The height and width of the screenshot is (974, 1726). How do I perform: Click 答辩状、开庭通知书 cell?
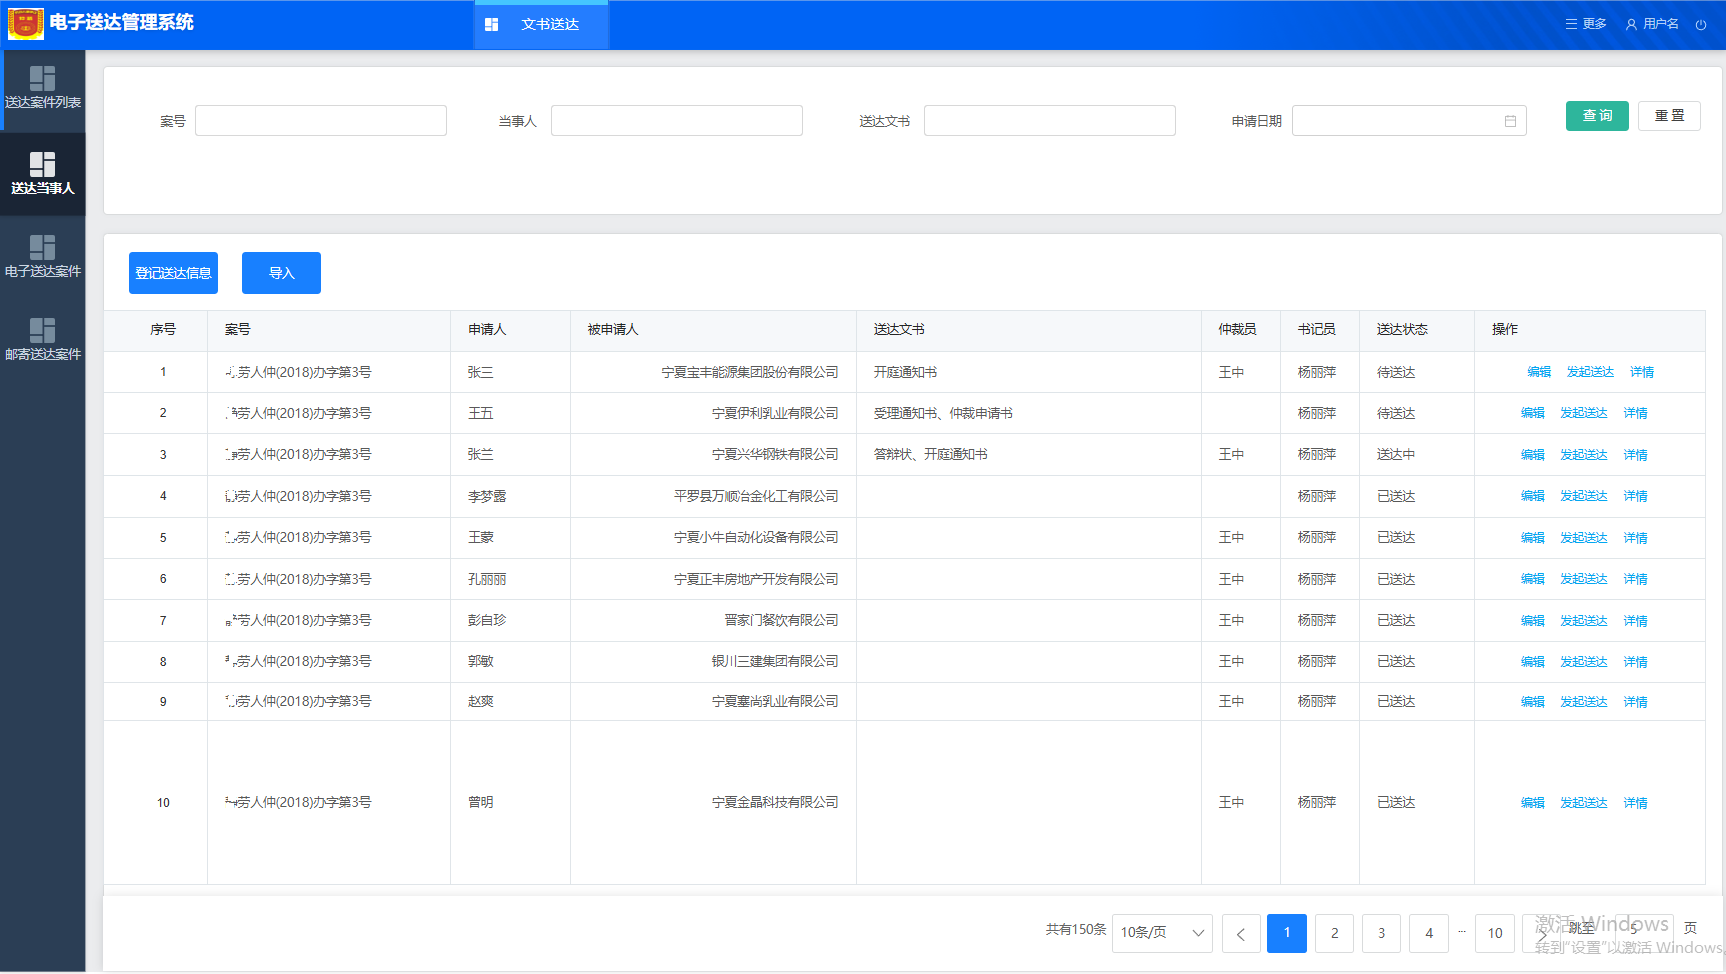930,454
